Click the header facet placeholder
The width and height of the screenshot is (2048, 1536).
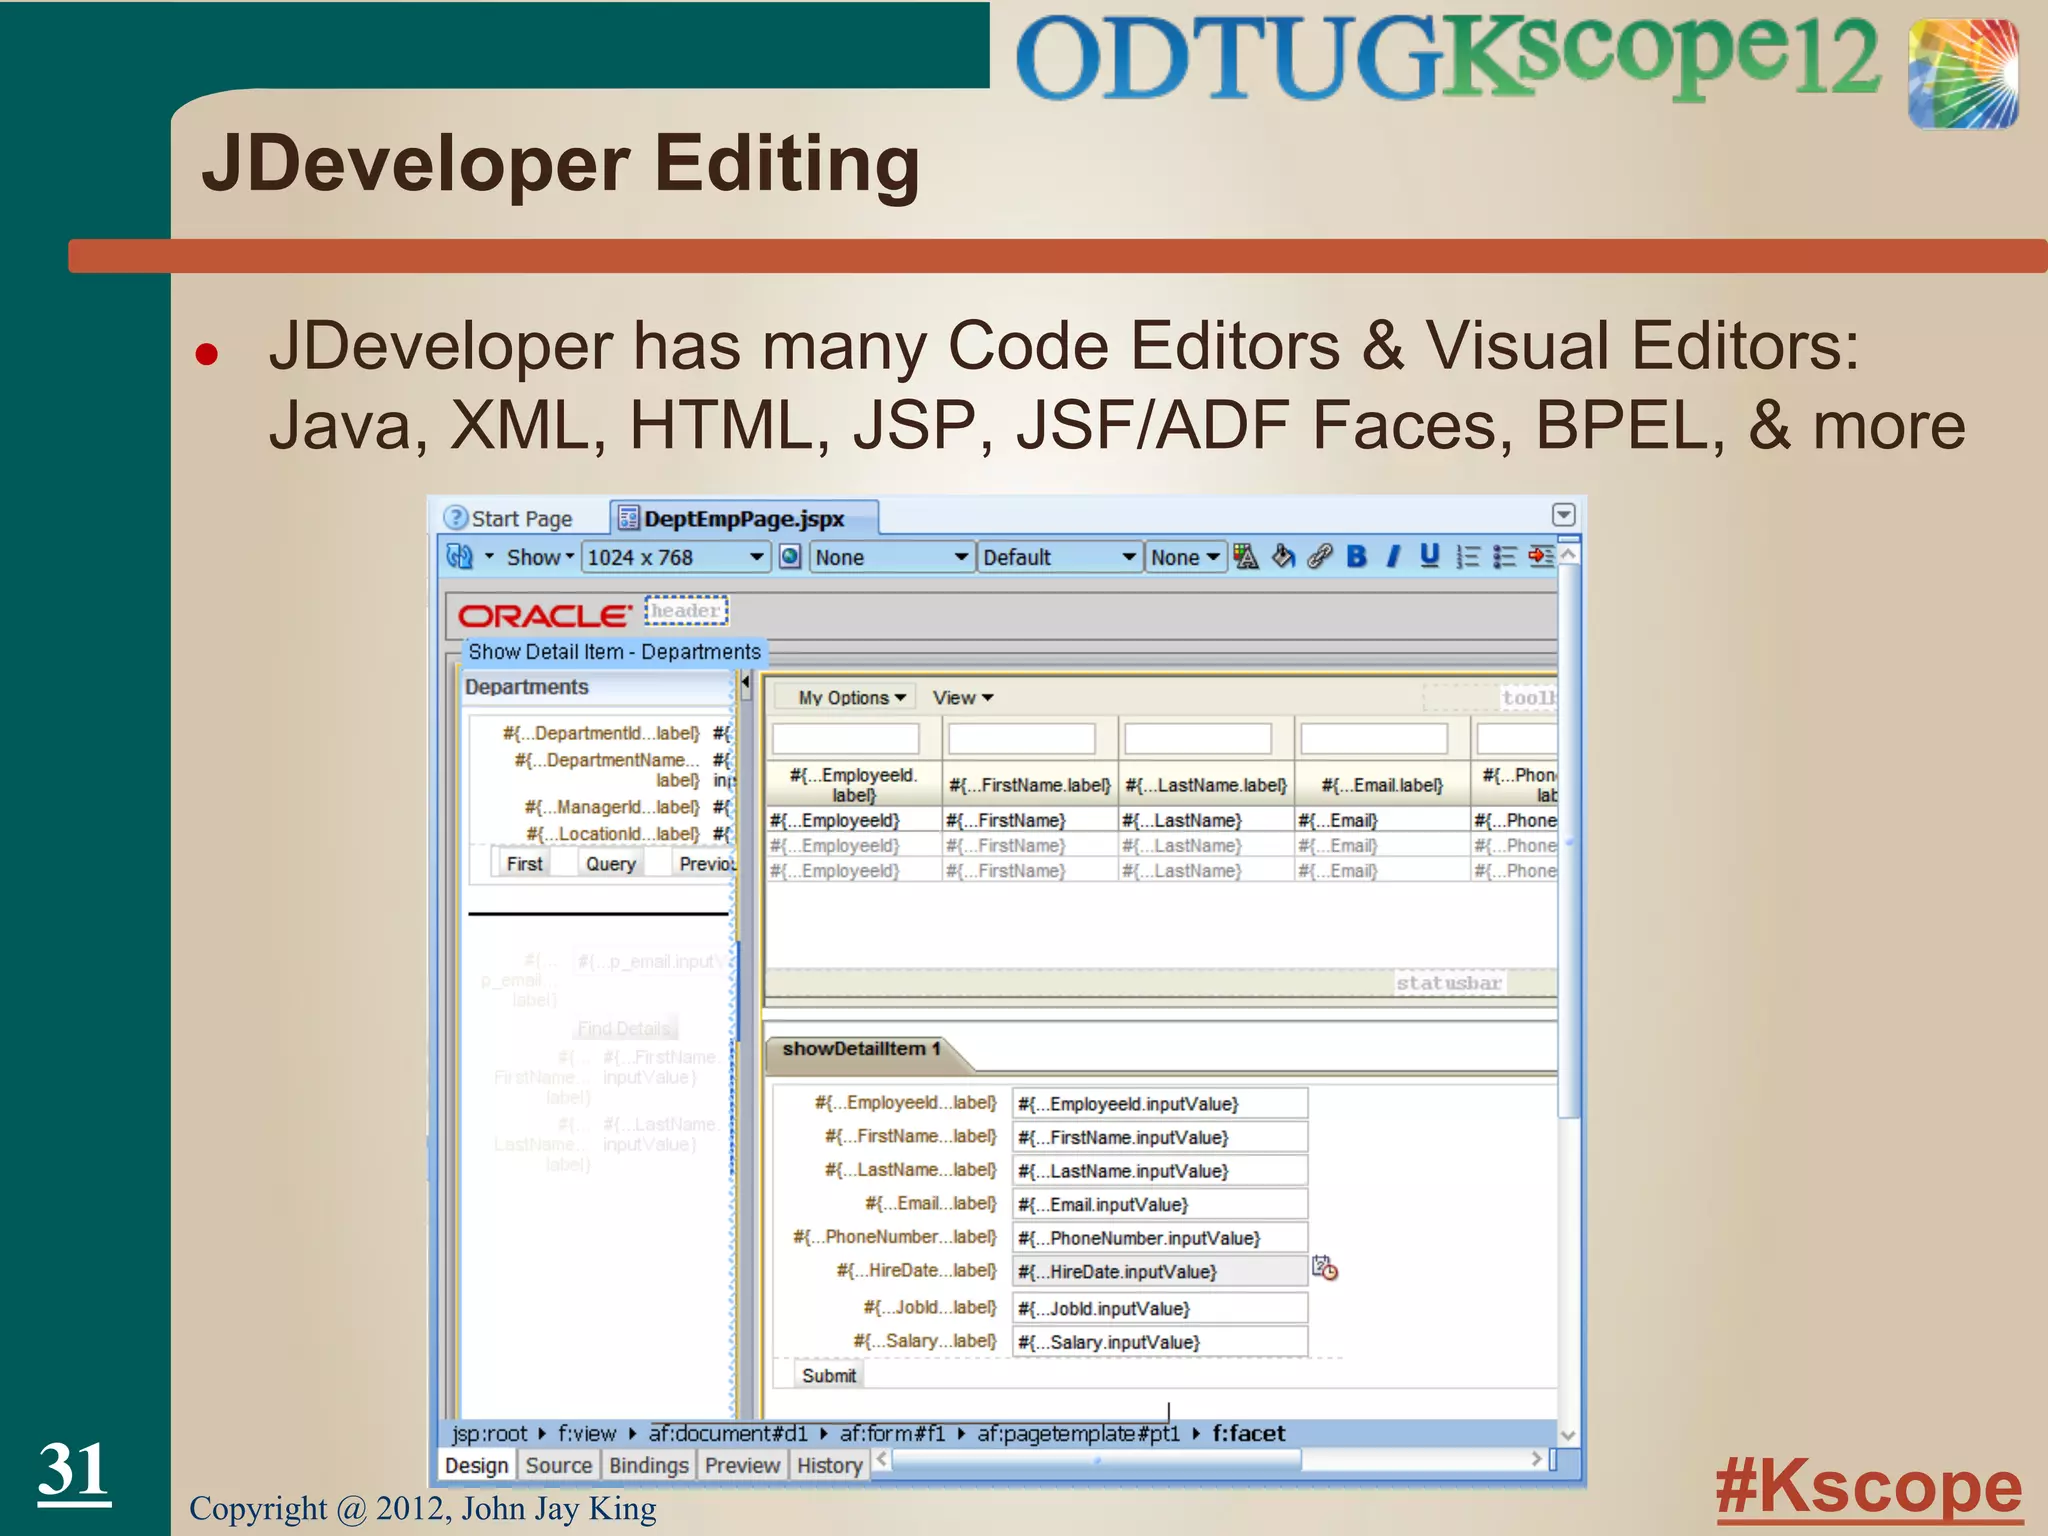coord(686,610)
